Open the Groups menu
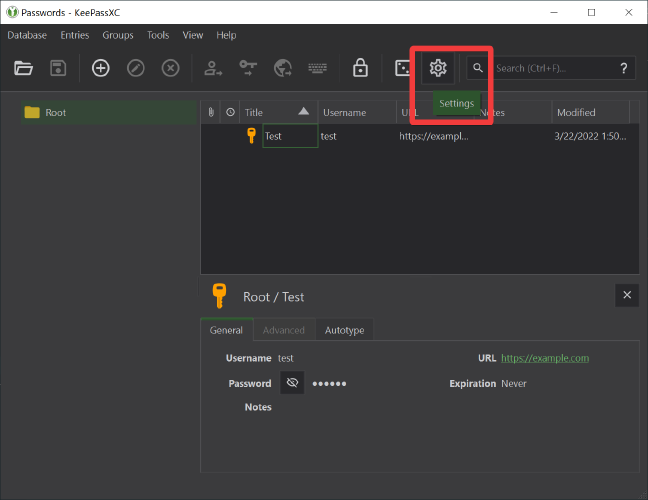 click(117, 35)
